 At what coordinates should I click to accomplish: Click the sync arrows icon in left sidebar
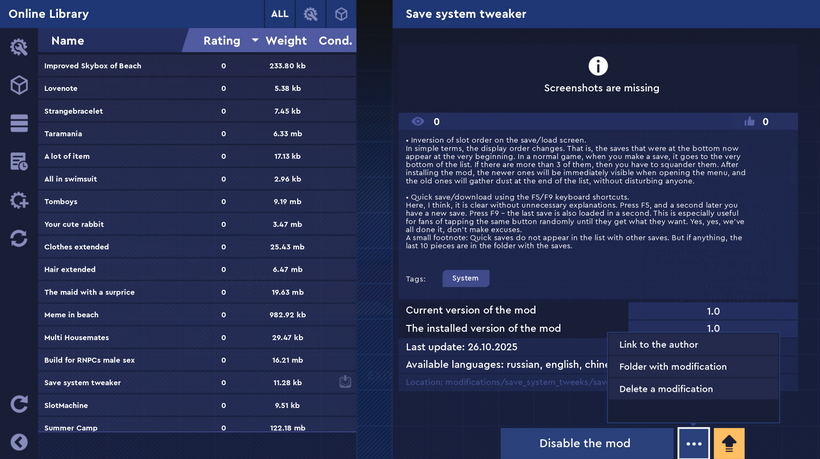[x=18, y=238]
